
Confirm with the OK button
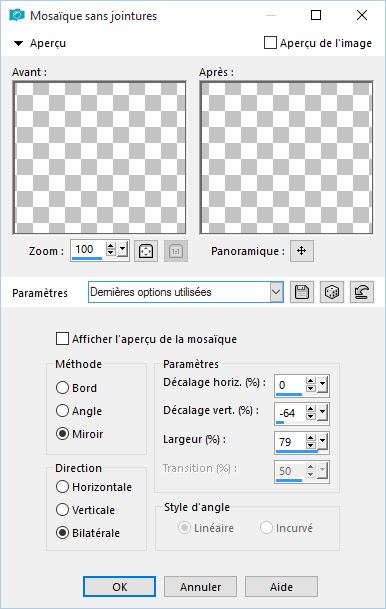click(120, 586)
